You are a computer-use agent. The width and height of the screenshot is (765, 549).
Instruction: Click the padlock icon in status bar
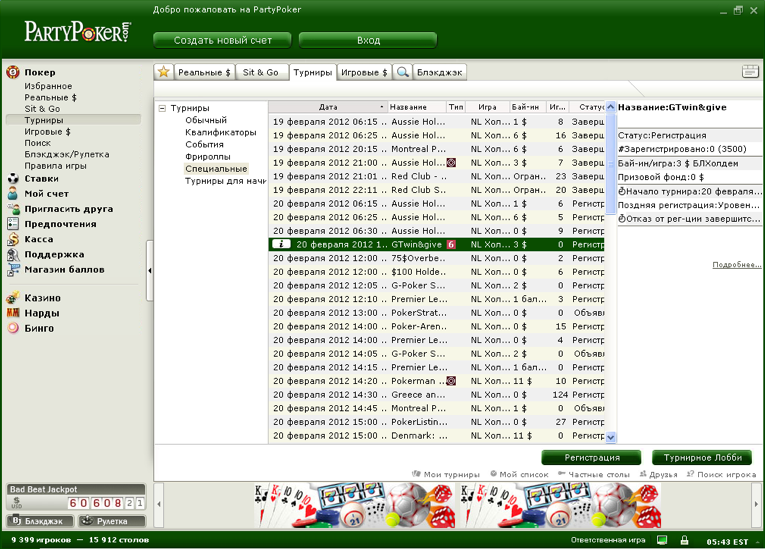[x=684, y=540]
